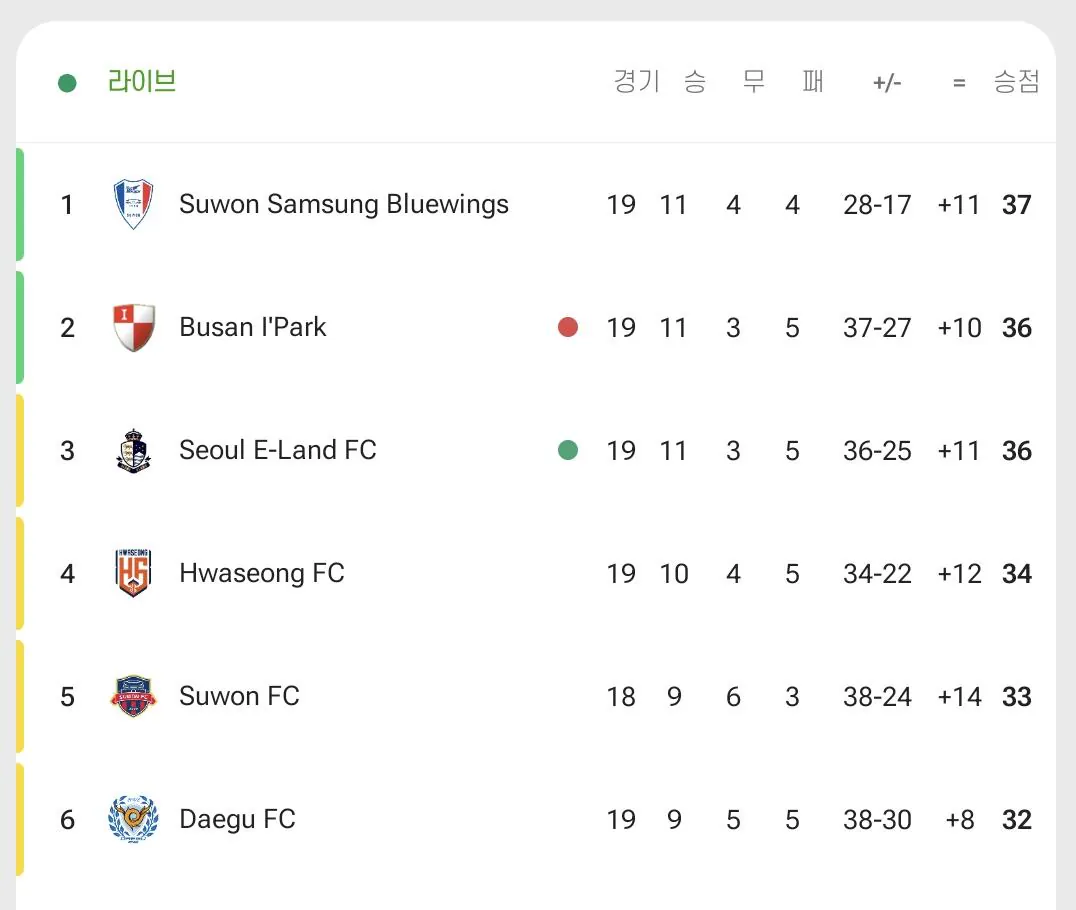Viewport: 1076px width, 910px height.
Task: Sort table by 승점 column
Action: [1016, 82]
